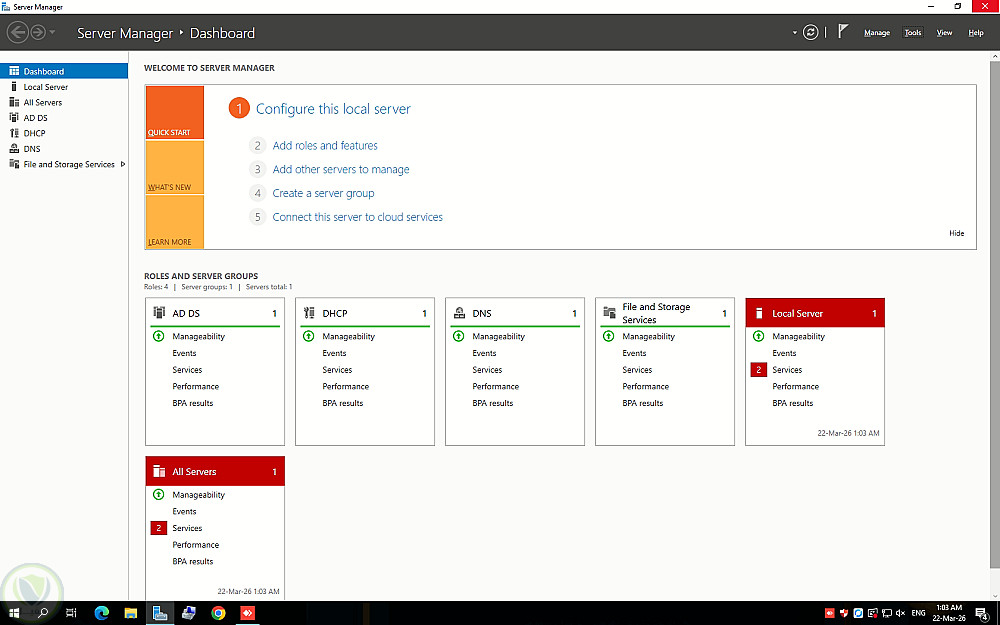Click Add other servers to manage
The image size is (1000, 625).
[341, 169]
